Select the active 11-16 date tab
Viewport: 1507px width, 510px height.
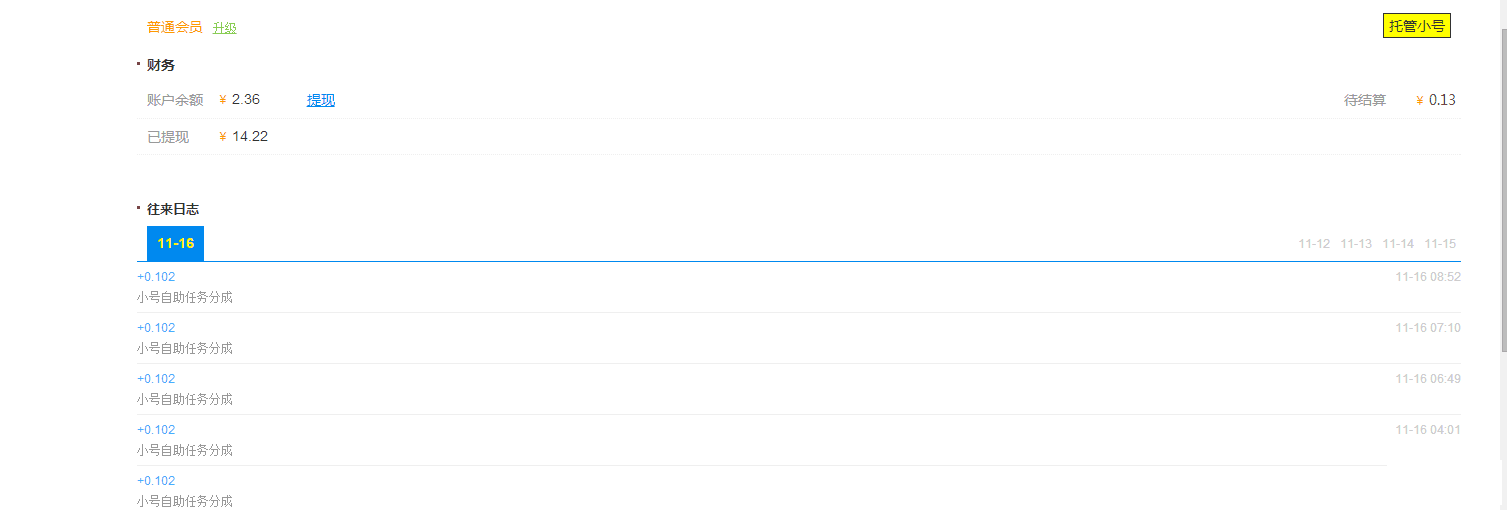(x=175, y=243)
